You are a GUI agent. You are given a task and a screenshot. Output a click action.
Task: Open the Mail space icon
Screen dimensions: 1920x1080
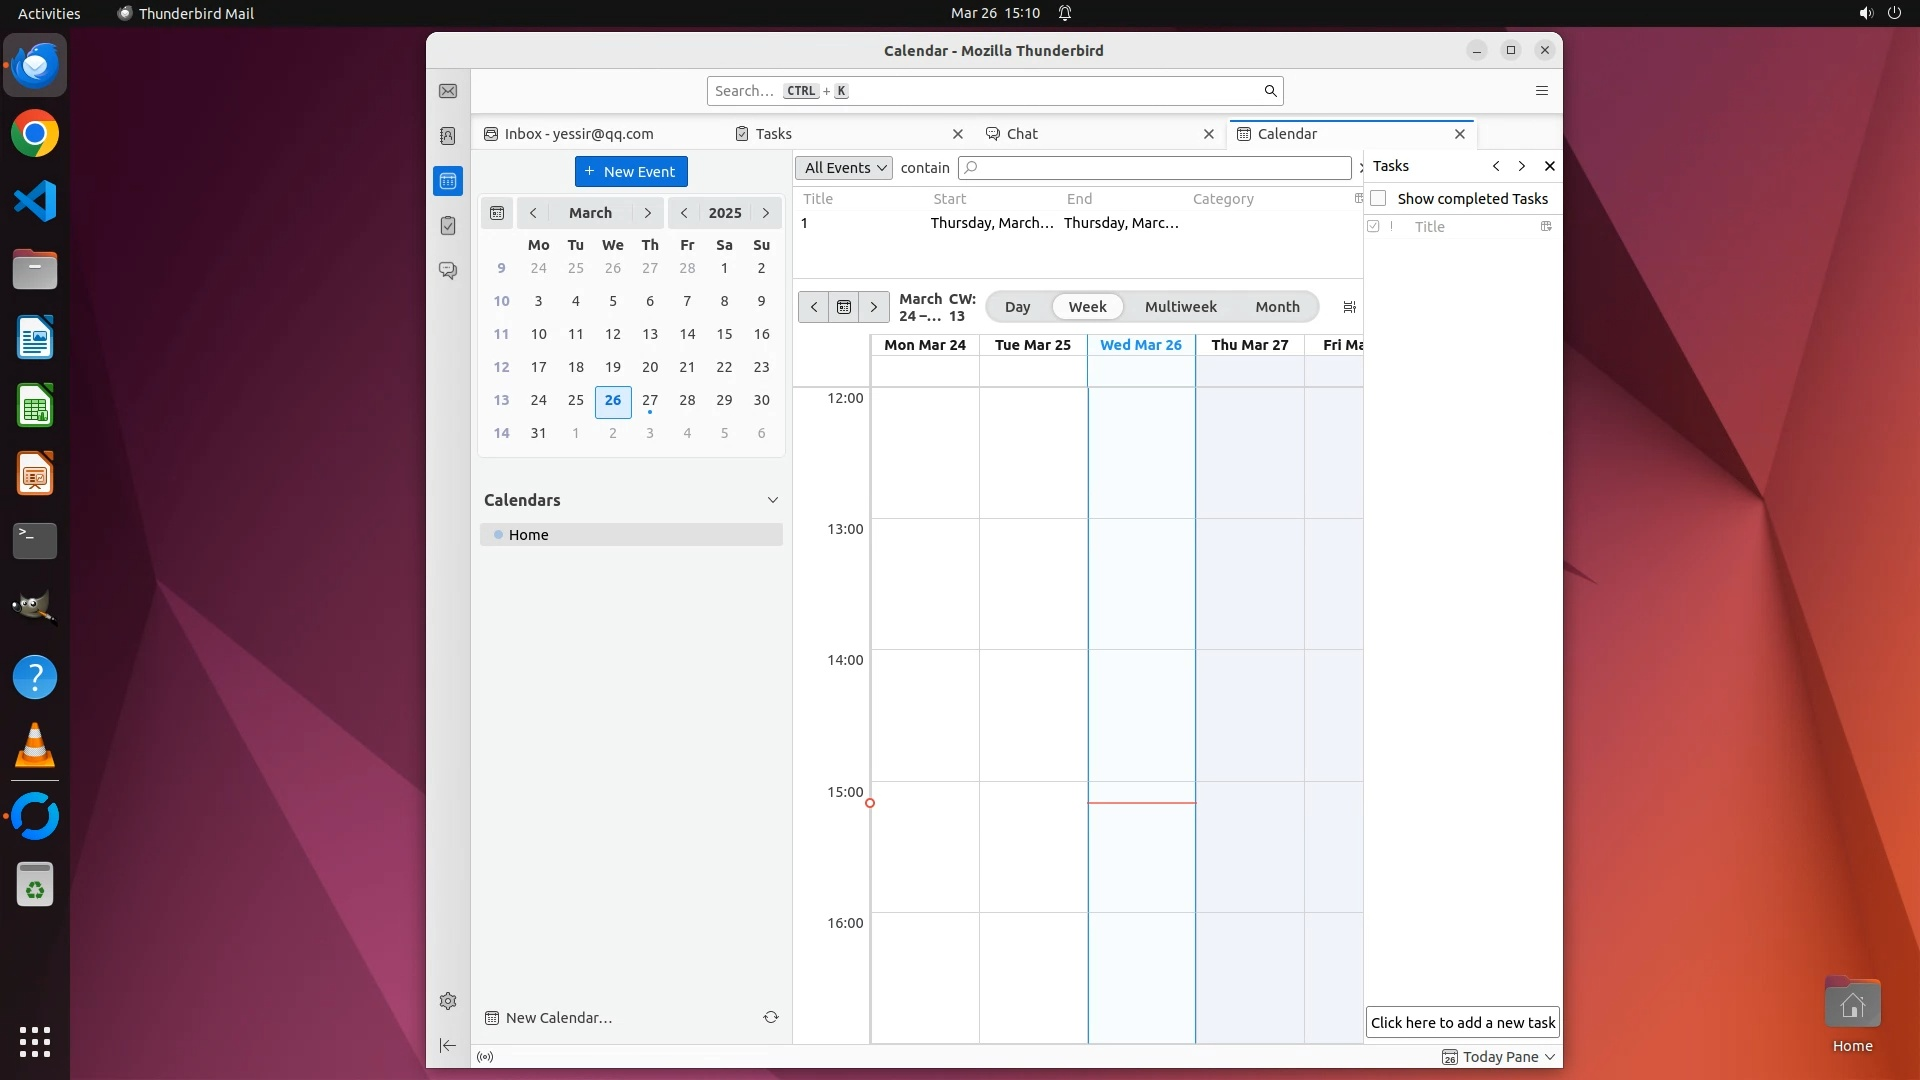[448, 91]
